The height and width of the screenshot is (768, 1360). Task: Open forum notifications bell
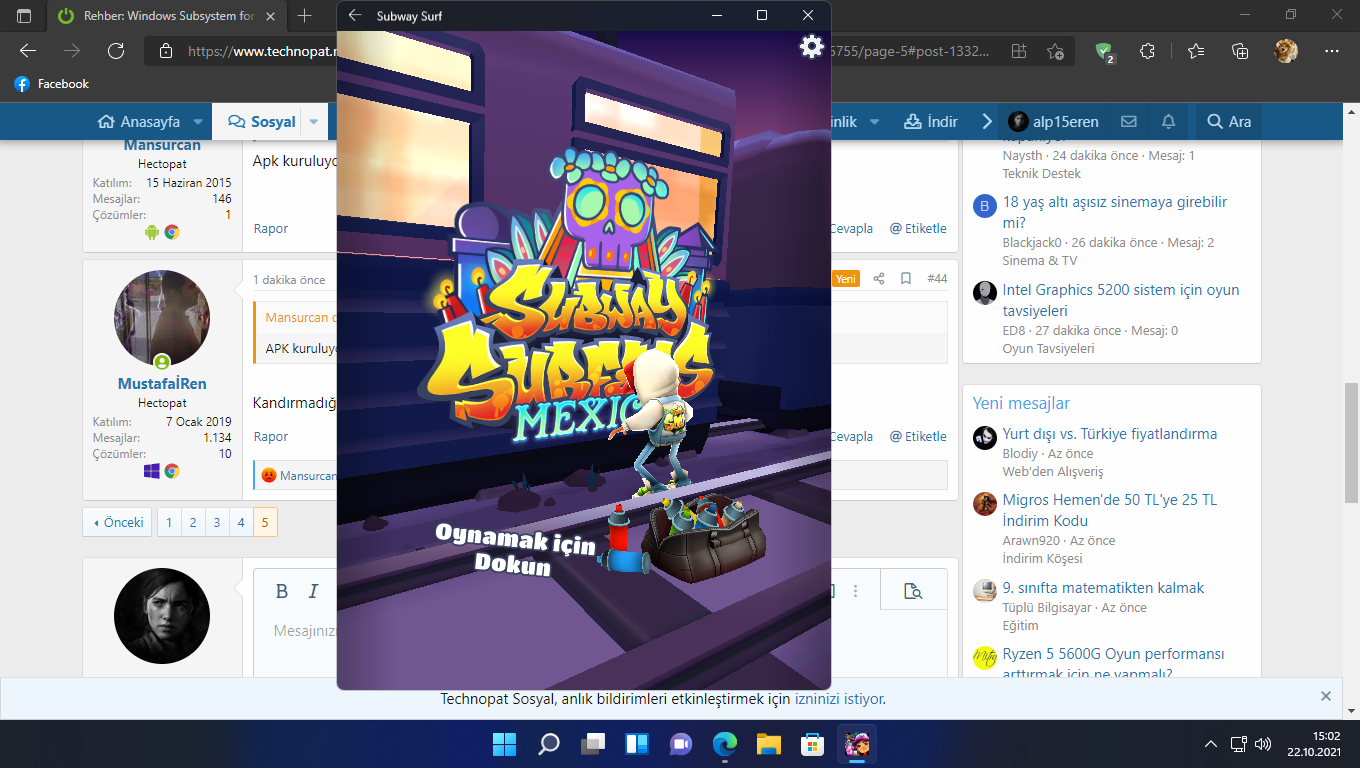pos(1168,122)
